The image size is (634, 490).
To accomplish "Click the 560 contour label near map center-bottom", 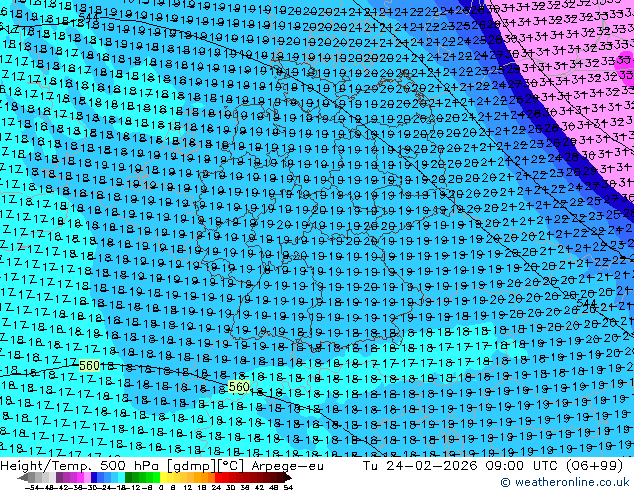I will point(239,387).
